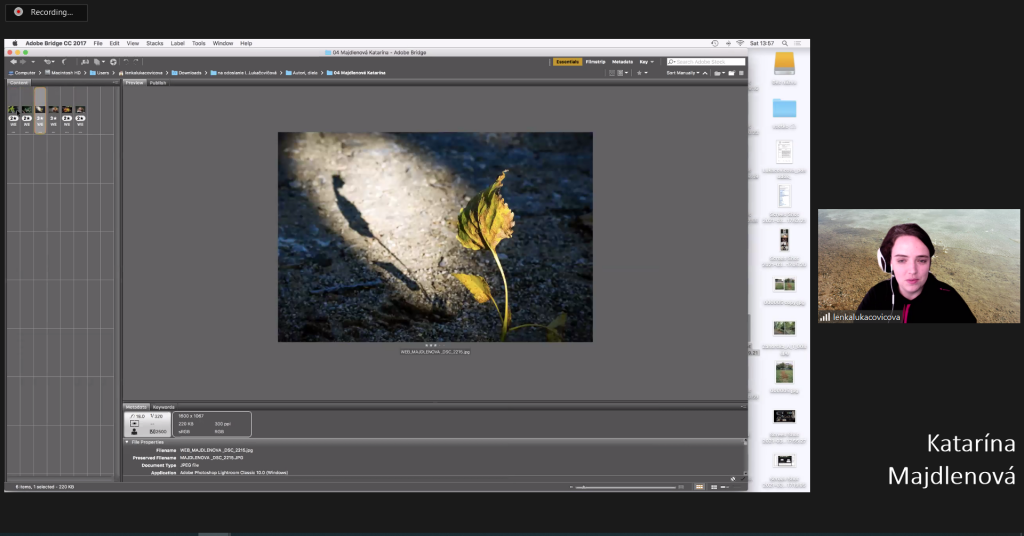Switch to the Filmstrip workspace
This screenshot has width=1024, height=536.
click(x=596, y=62)
